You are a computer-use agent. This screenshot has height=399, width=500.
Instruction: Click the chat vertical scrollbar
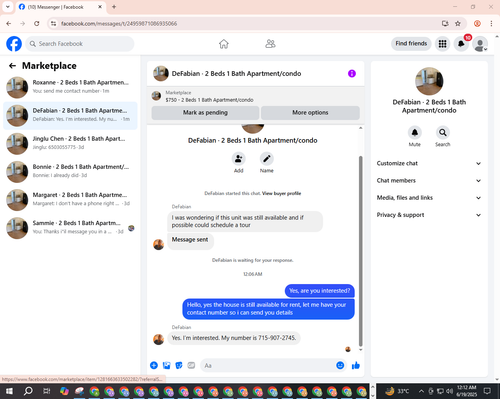tap(360, 252)
